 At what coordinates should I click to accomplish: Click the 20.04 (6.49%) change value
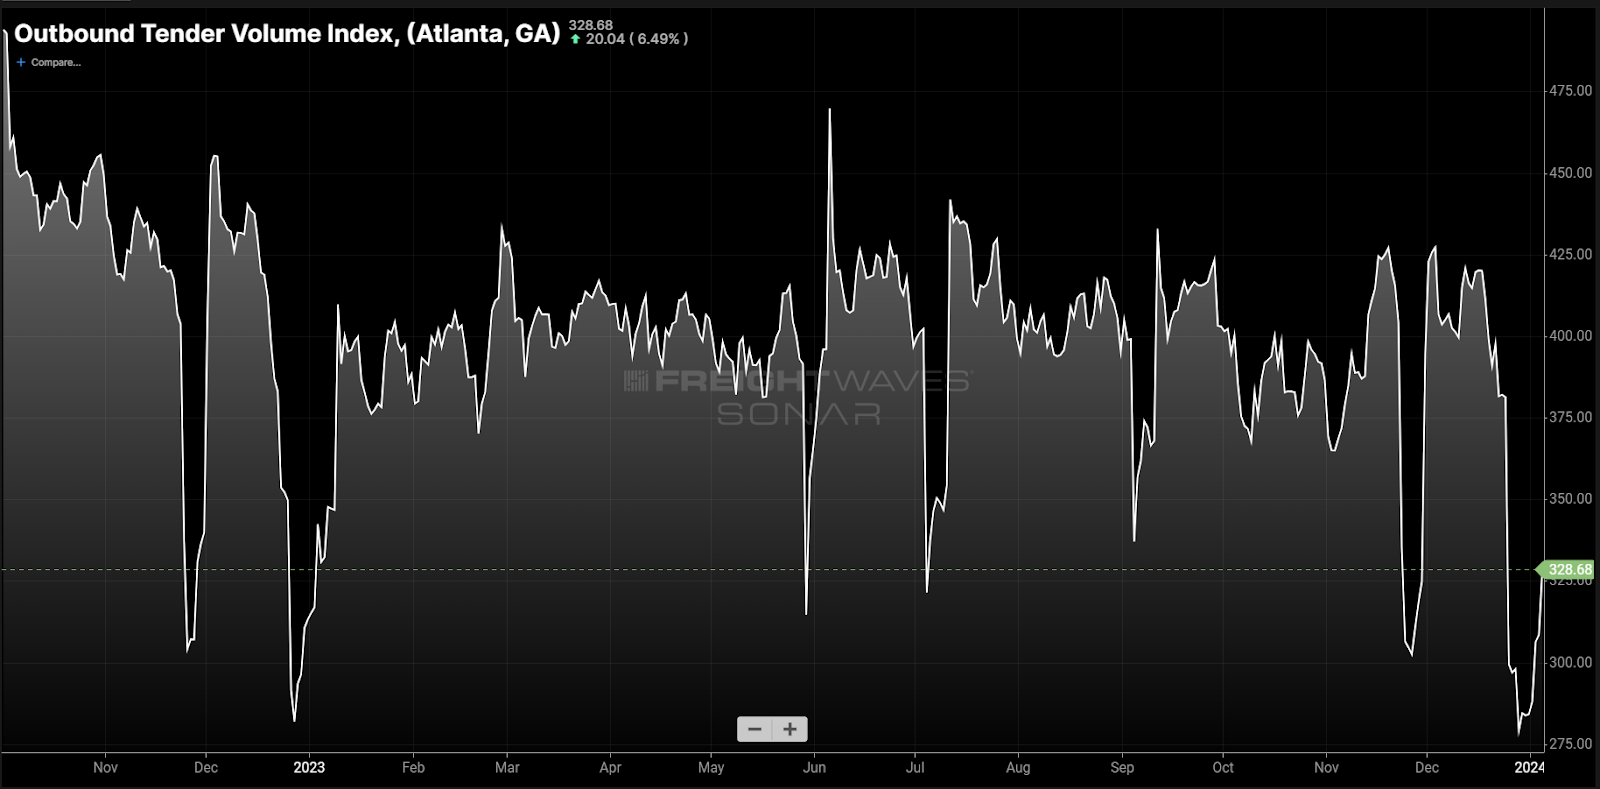637,39
